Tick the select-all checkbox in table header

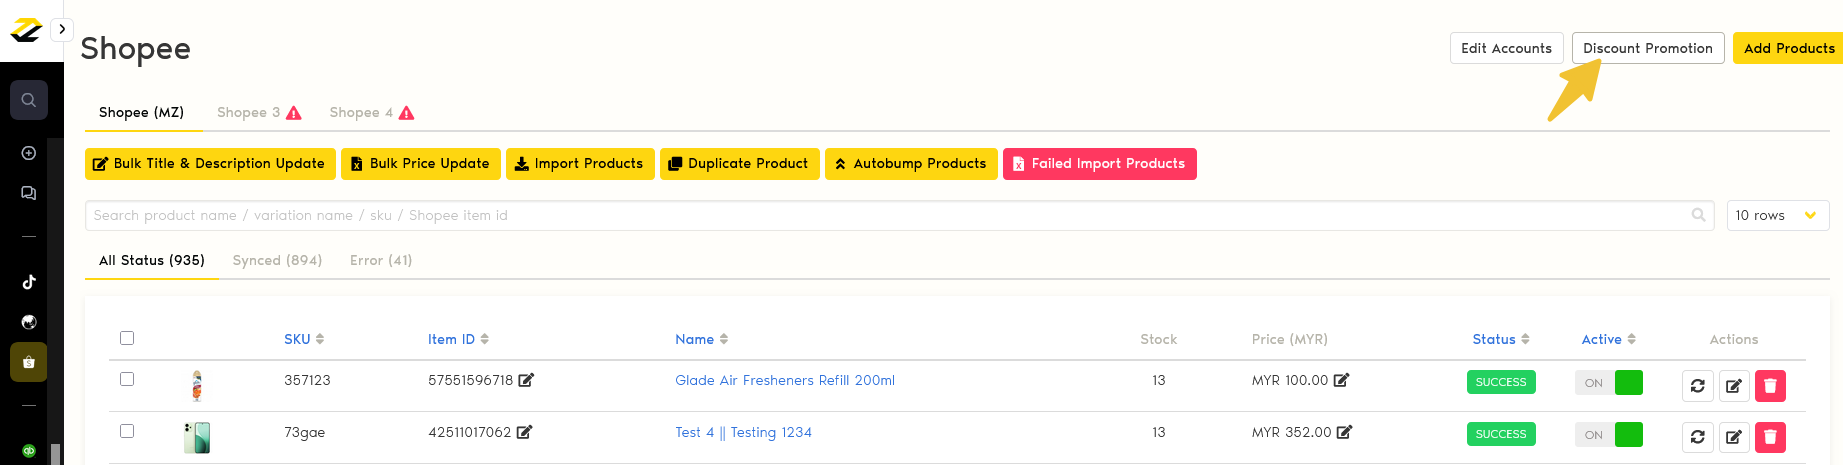click(127, 338)
